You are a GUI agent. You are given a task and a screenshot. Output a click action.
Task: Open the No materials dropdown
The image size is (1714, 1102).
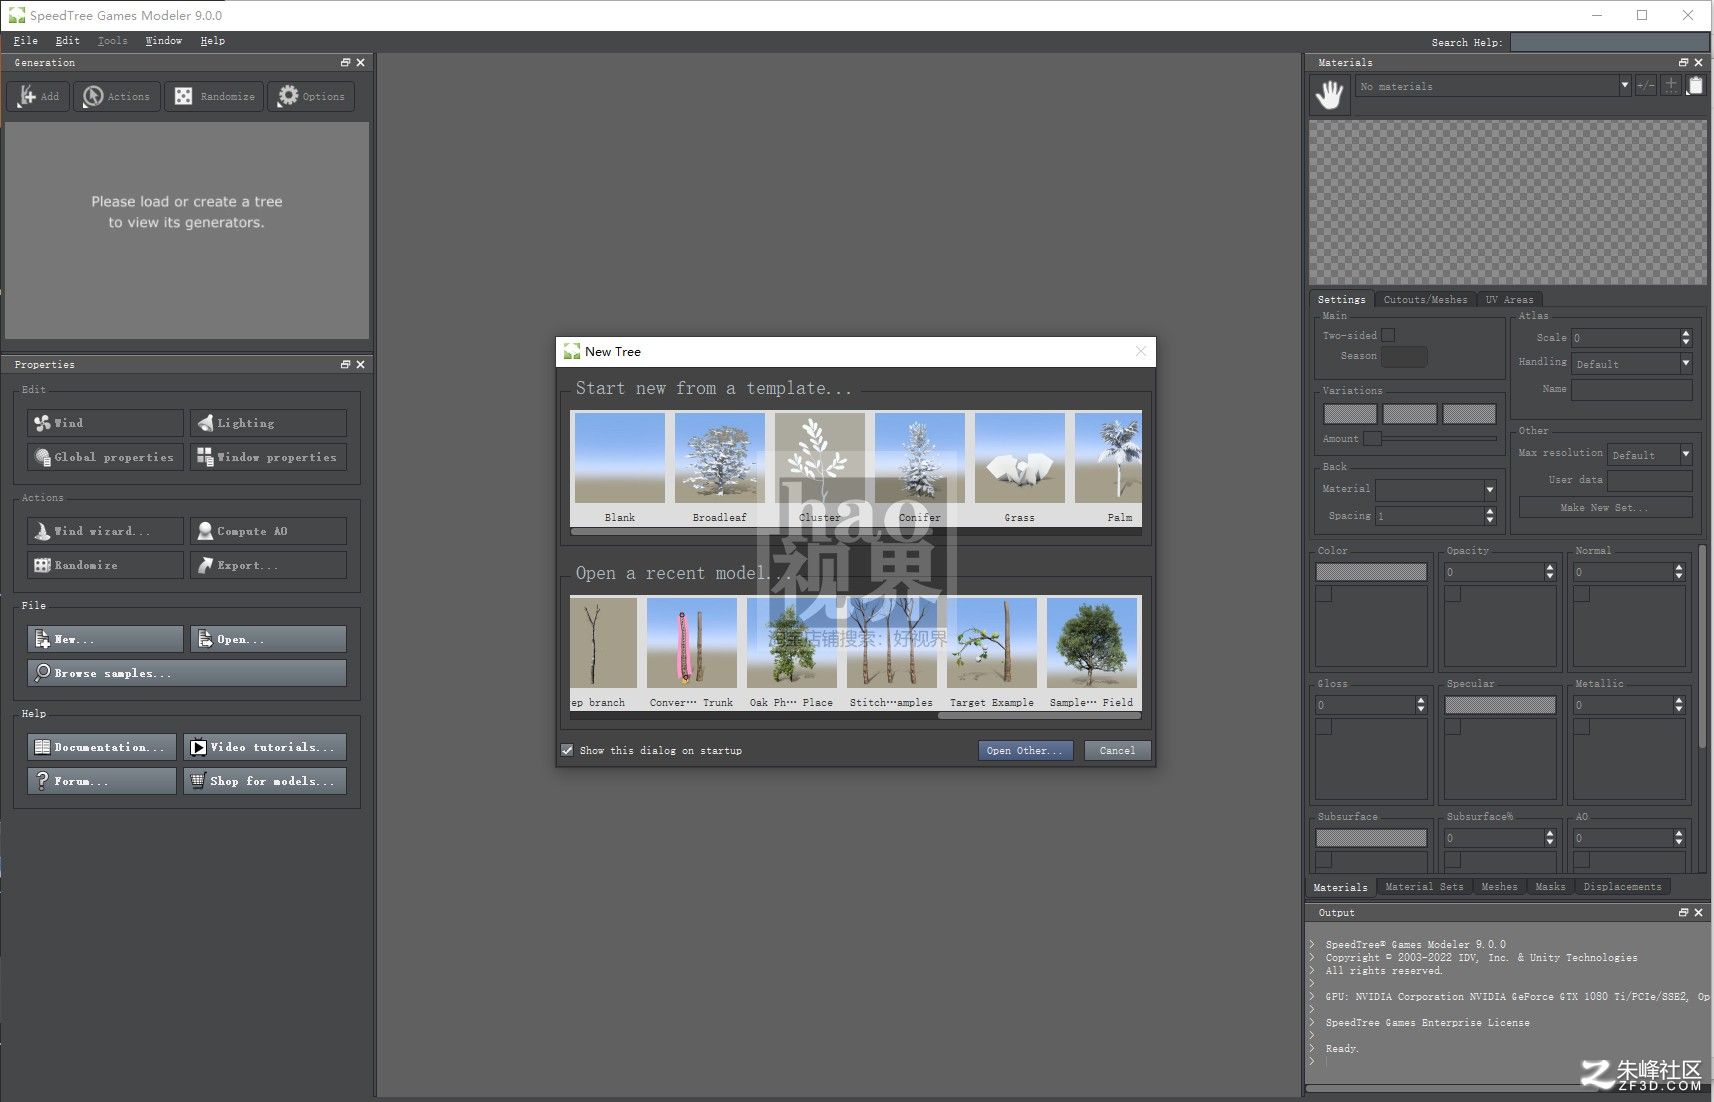pyautogui.click(x=1494, y=86)
